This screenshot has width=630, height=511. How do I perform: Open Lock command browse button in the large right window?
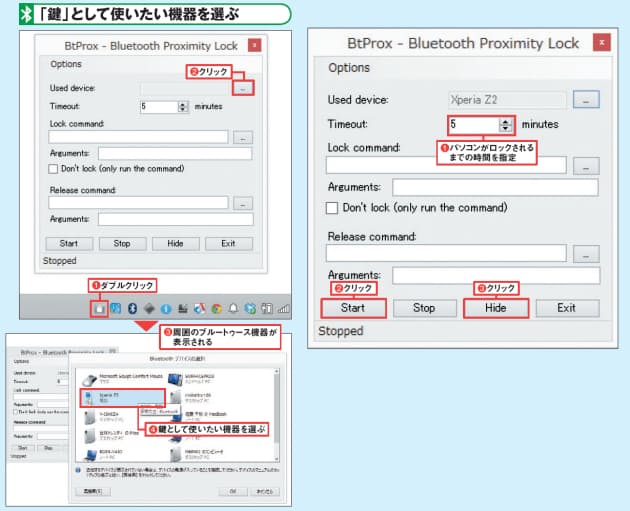click(x=586, y=165)
